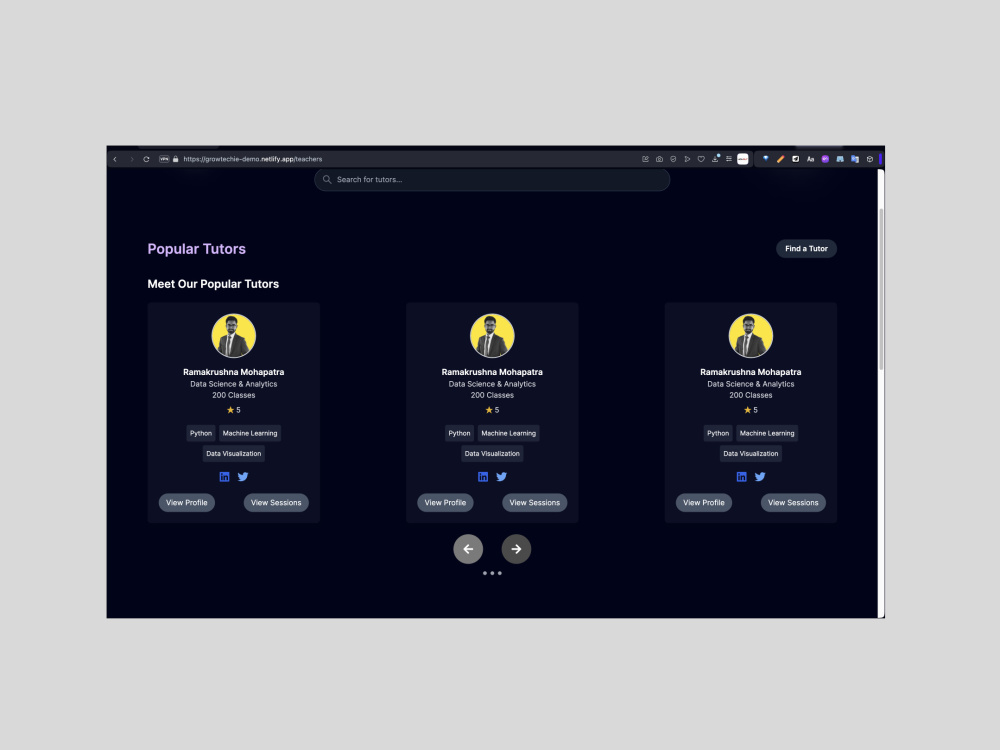Open LinkedIn icon on the last tutor card
This screenshot has height=750, width=1000.
coord(741,477)
